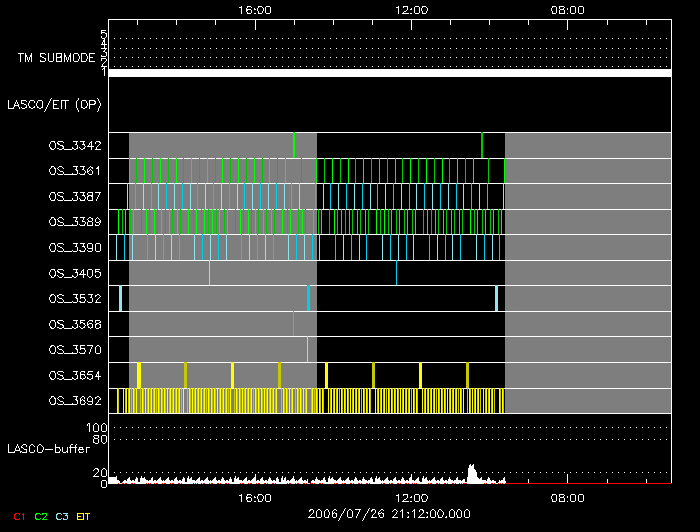Click the EIT legend entry
Image resolution: width=700 pixels, height=532 pixels.
pyautogui.click(x=83, y=516)
